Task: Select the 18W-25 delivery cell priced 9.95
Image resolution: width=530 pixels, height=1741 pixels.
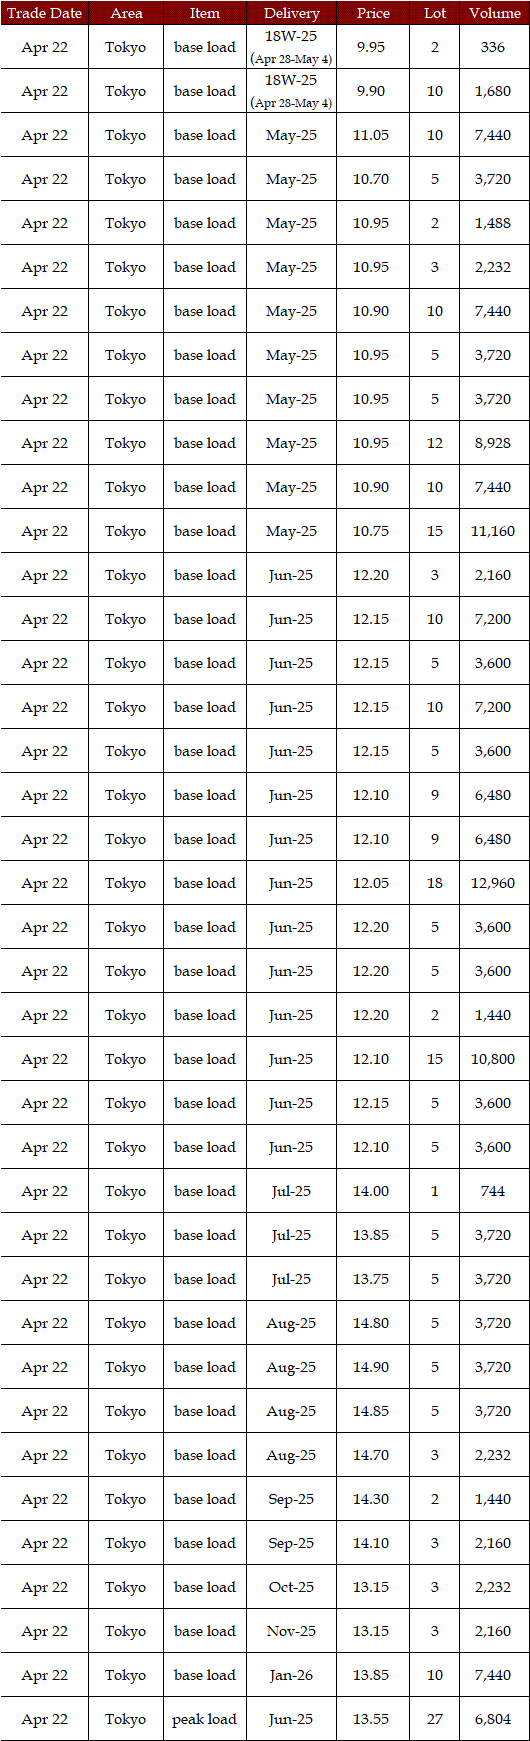Action: click(291, 47)
